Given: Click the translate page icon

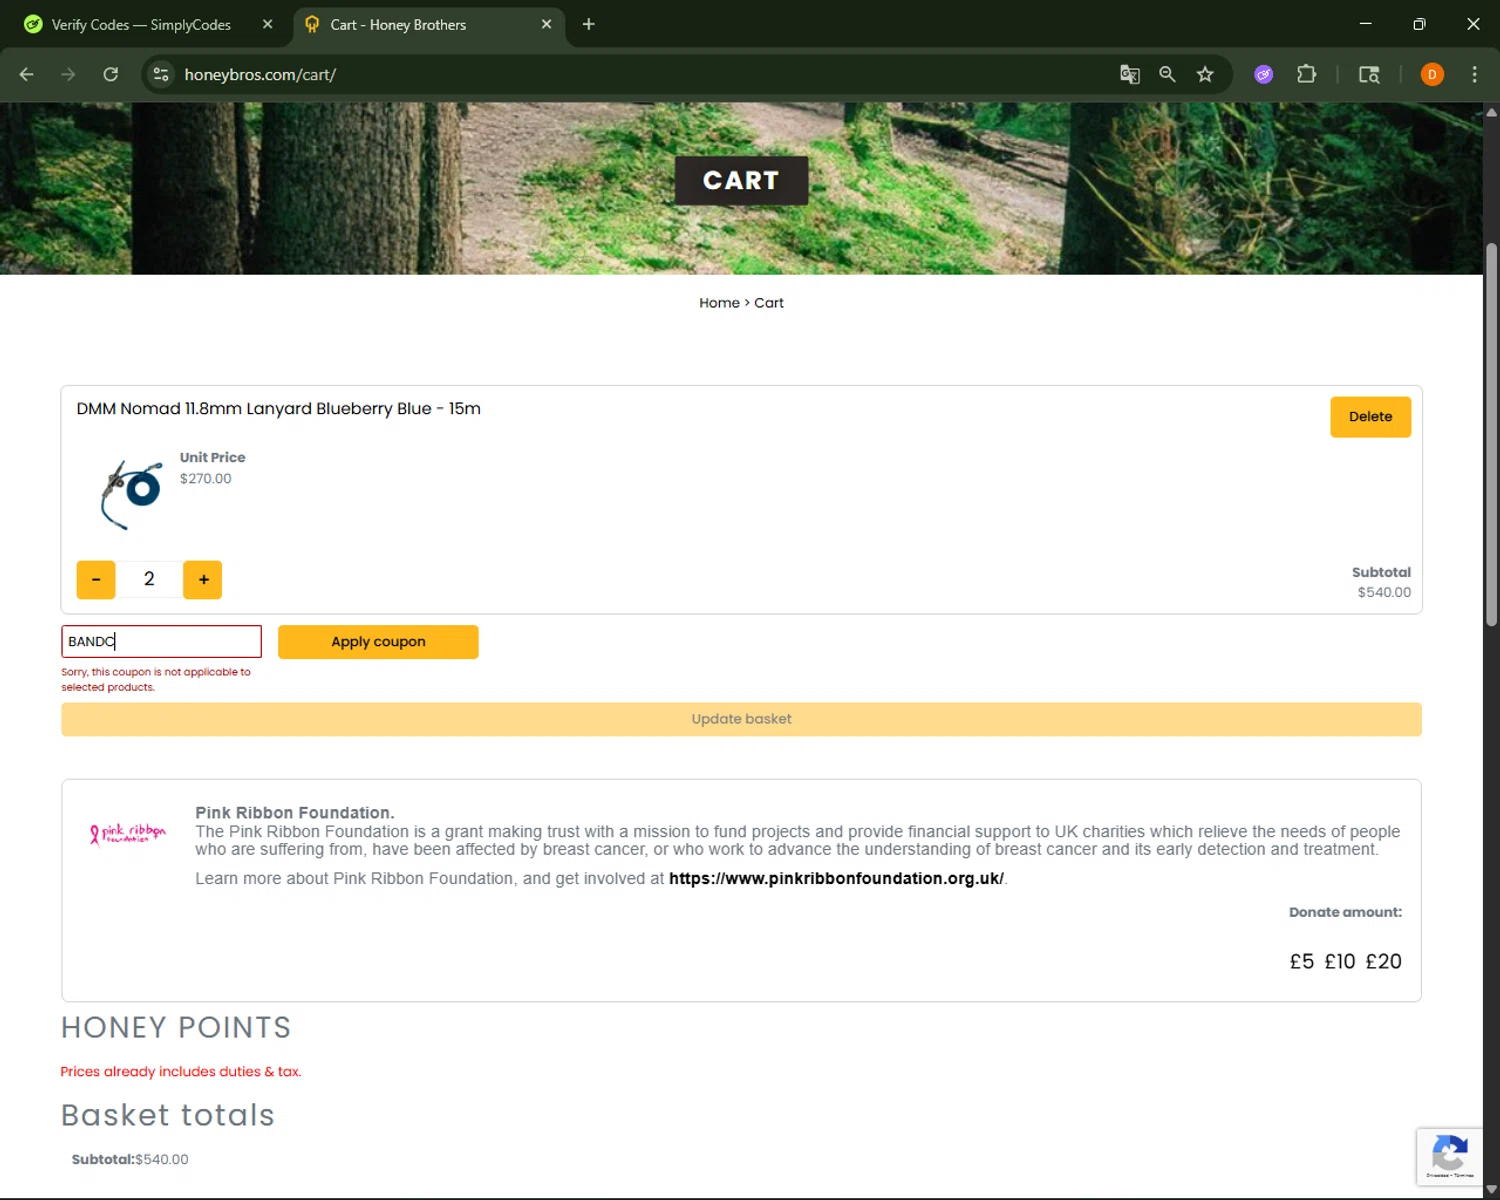Looking at the screenshot, I should pos(1130,74).
